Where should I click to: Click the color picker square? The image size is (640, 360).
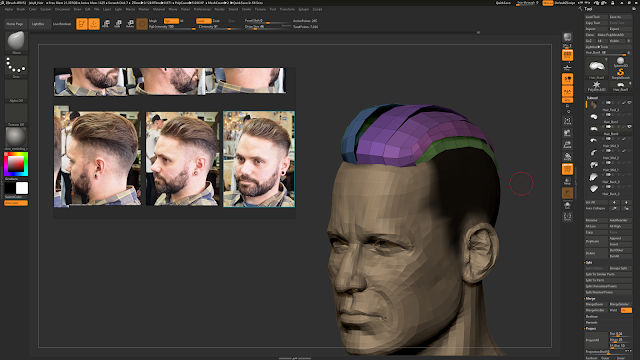pos(16,164)
